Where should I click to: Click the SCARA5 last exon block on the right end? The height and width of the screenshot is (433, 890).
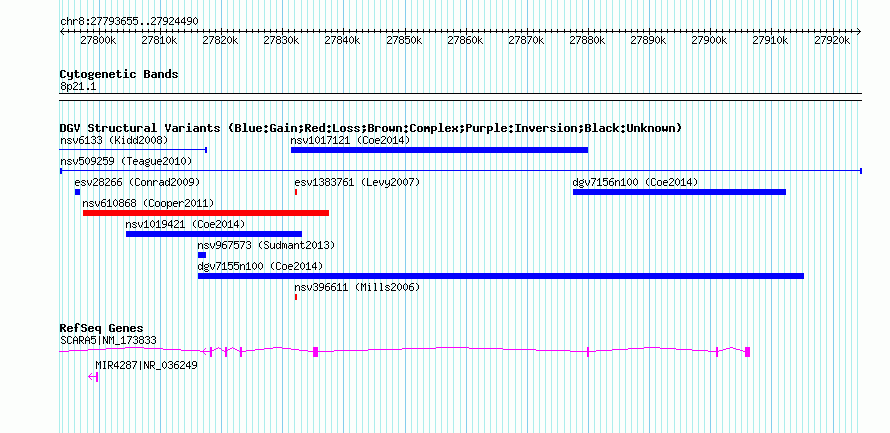click(x=748, y=351)
